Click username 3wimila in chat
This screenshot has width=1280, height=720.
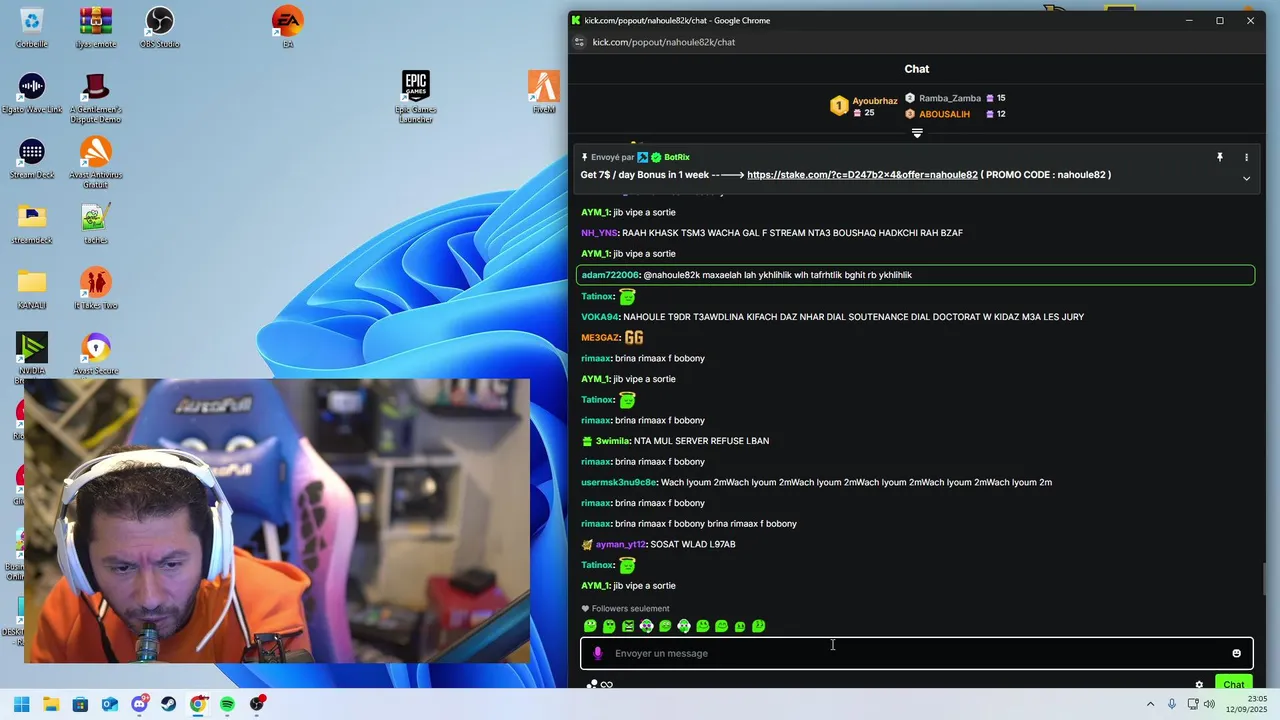(x=612, y=441)
